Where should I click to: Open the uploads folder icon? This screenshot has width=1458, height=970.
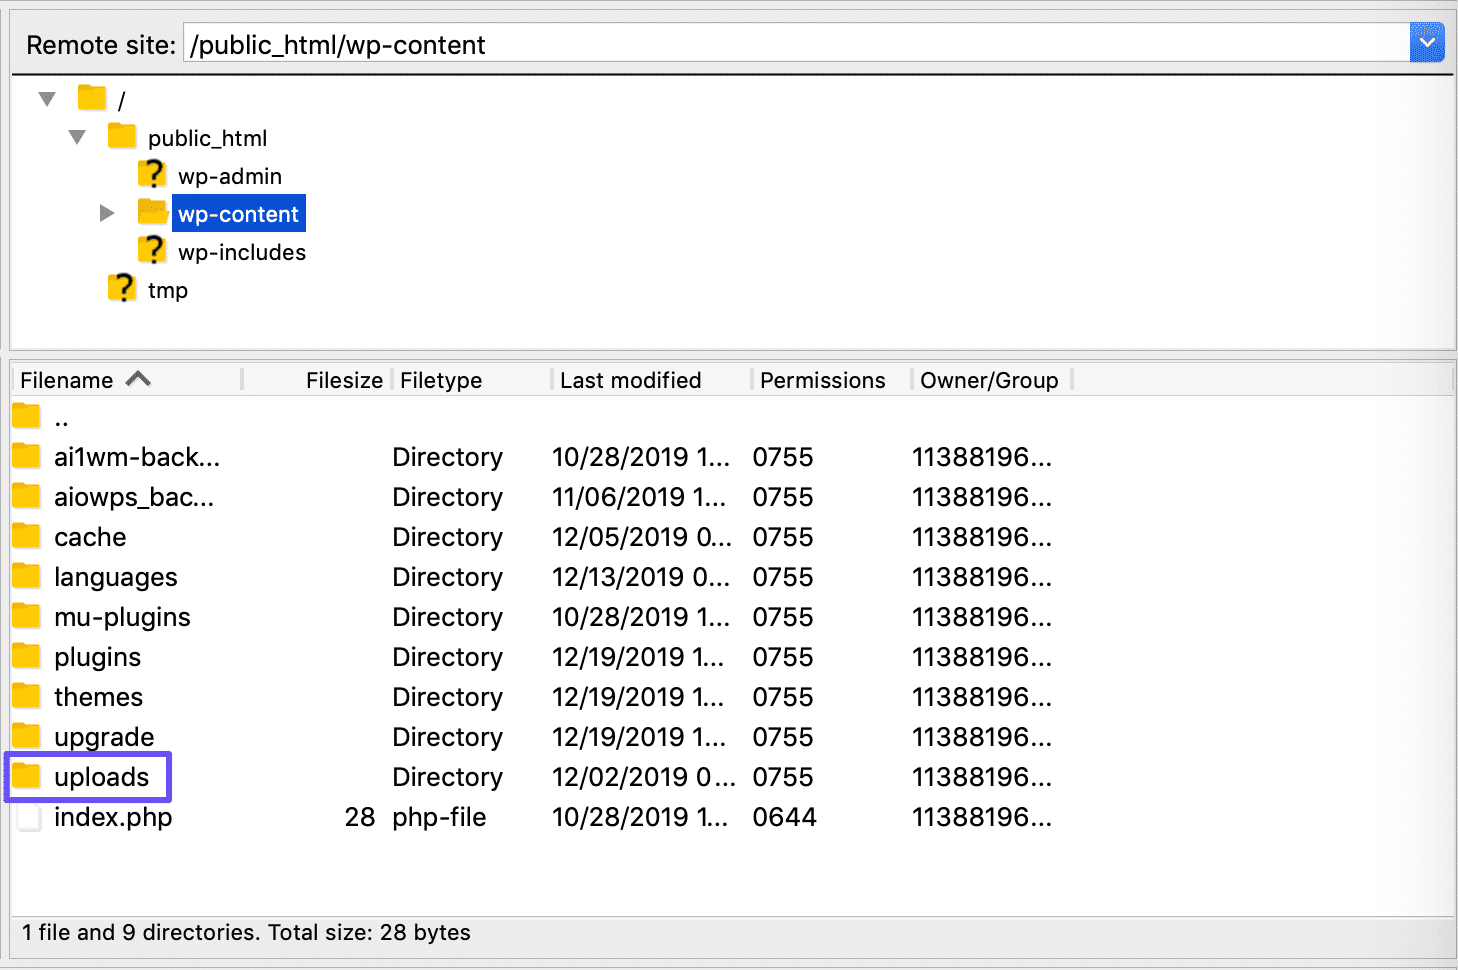point(25,777)
